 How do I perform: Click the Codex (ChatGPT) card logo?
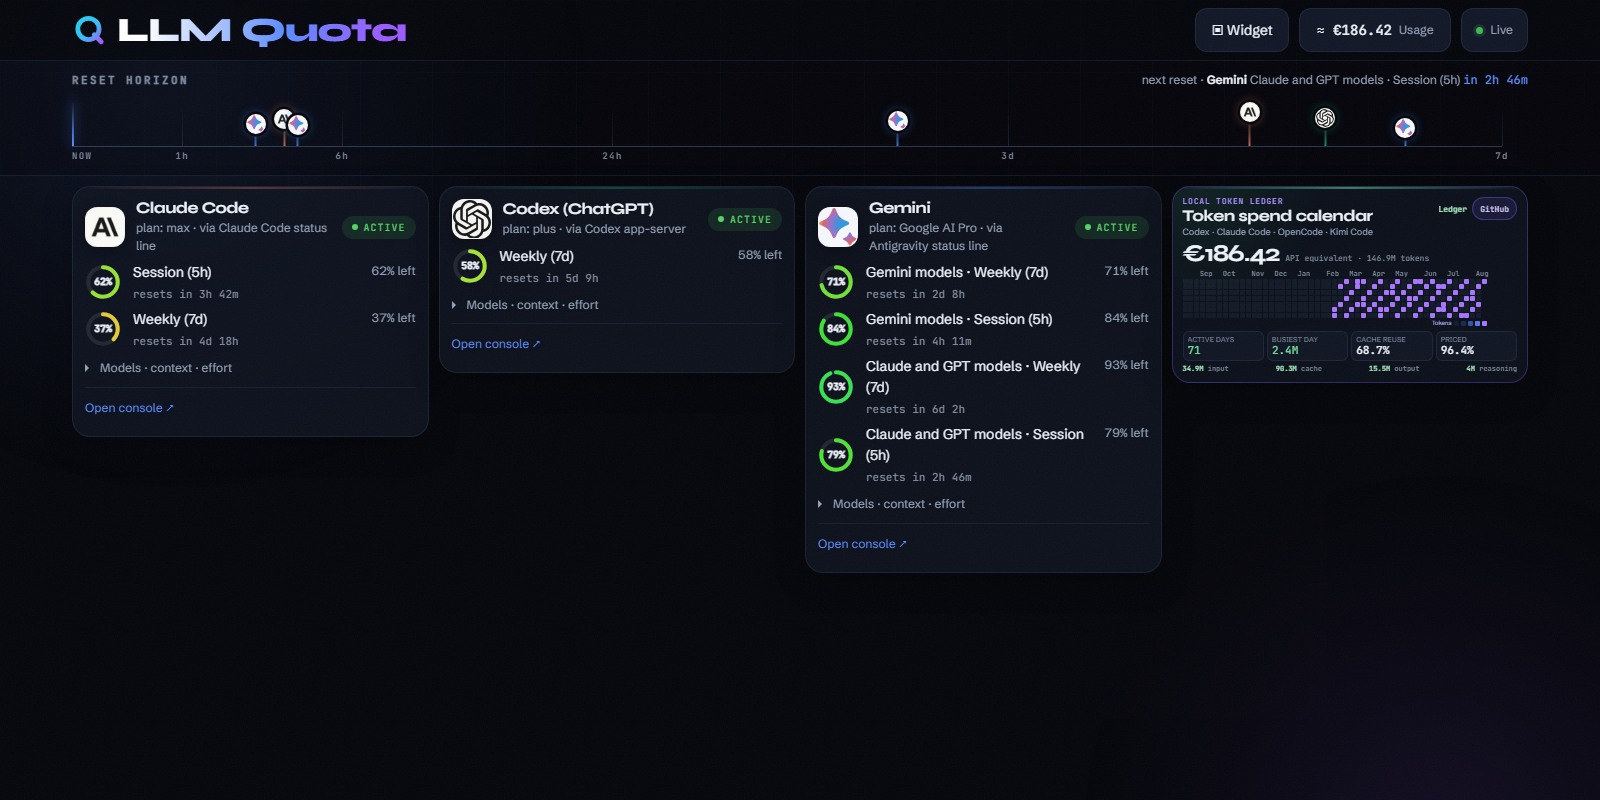point(472,219)
